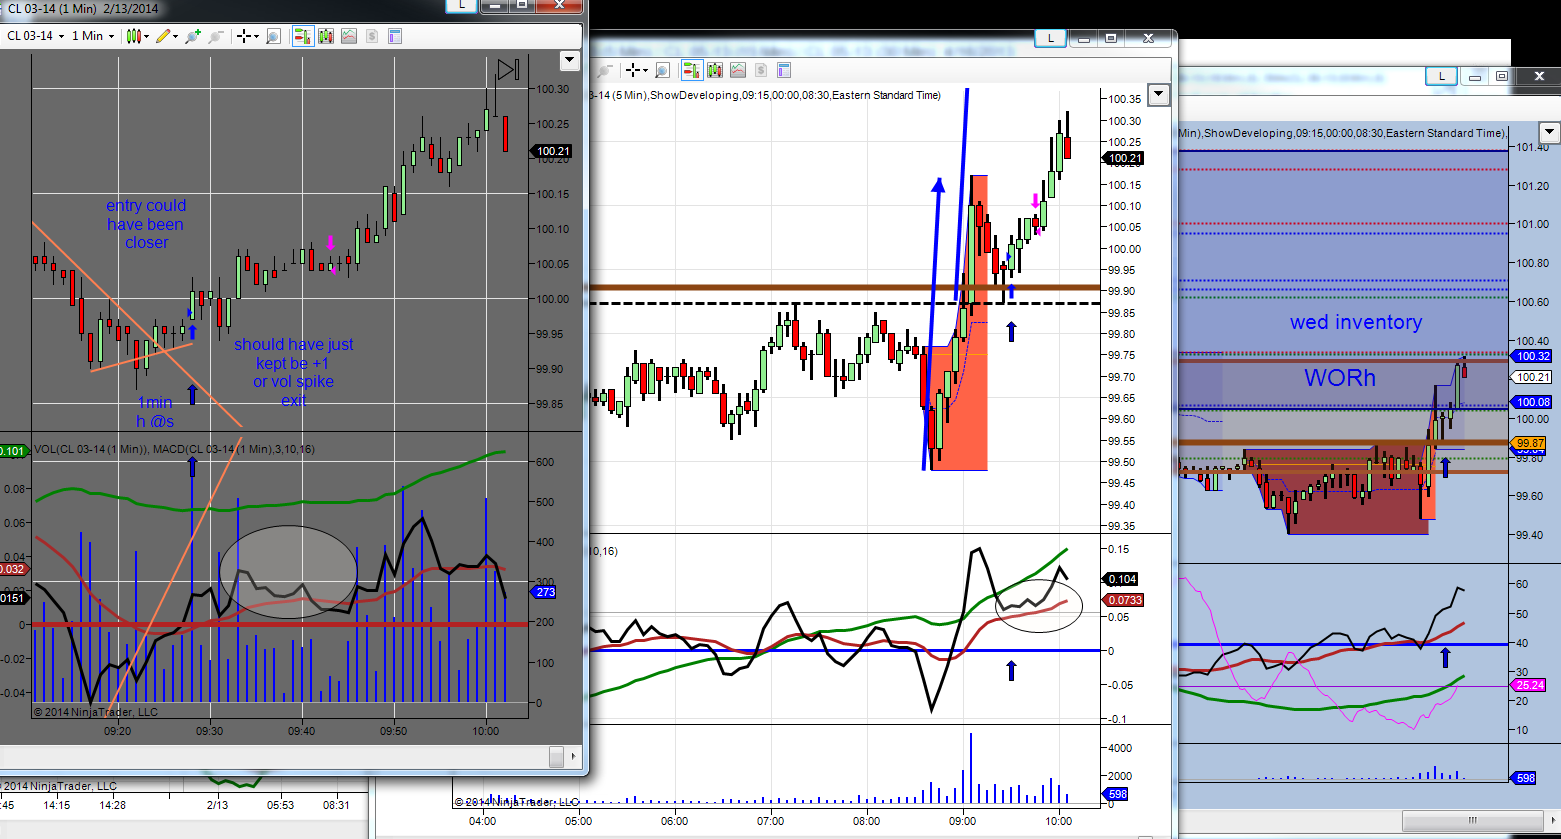1561x839 pixels.
Task: Open chart Properties in the 5 Min chart
Action: tap(784, 70)
